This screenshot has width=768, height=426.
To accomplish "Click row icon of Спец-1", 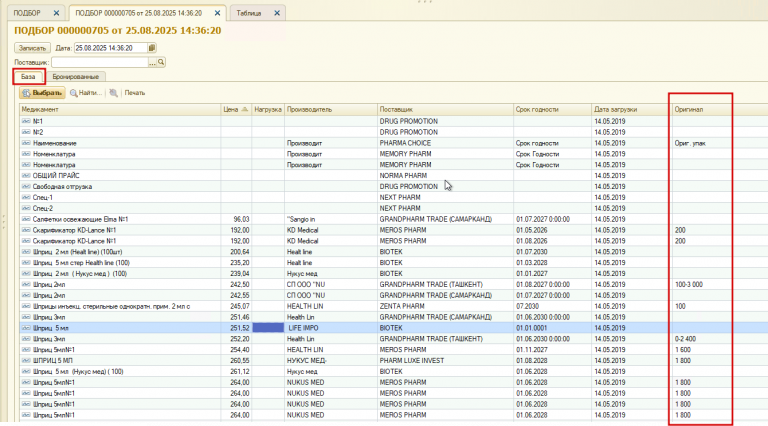I will (x=26, y=197).
